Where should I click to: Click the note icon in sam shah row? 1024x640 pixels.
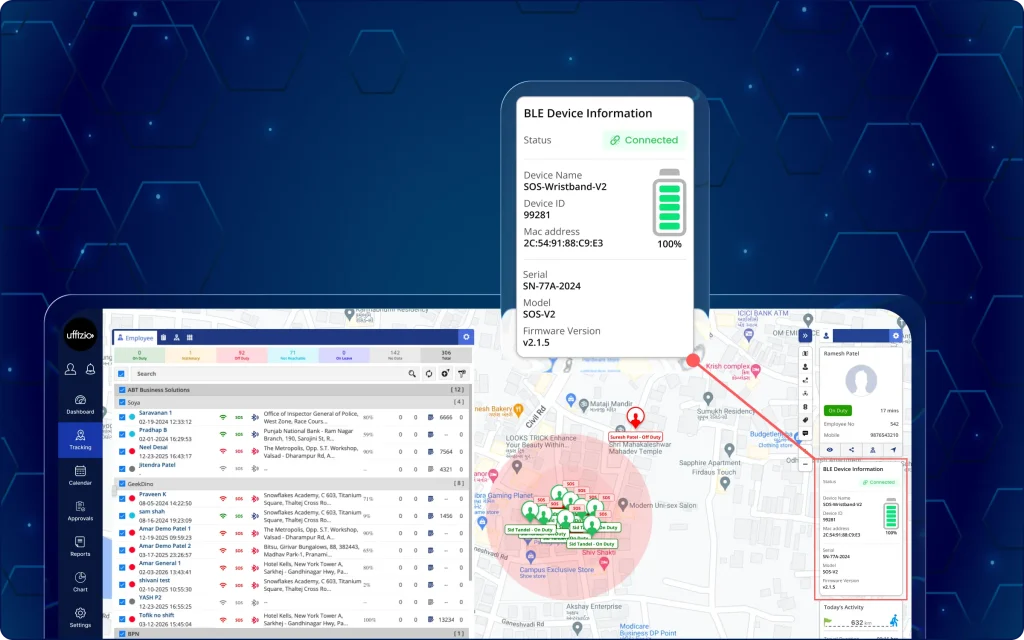[x=430, y=516]
